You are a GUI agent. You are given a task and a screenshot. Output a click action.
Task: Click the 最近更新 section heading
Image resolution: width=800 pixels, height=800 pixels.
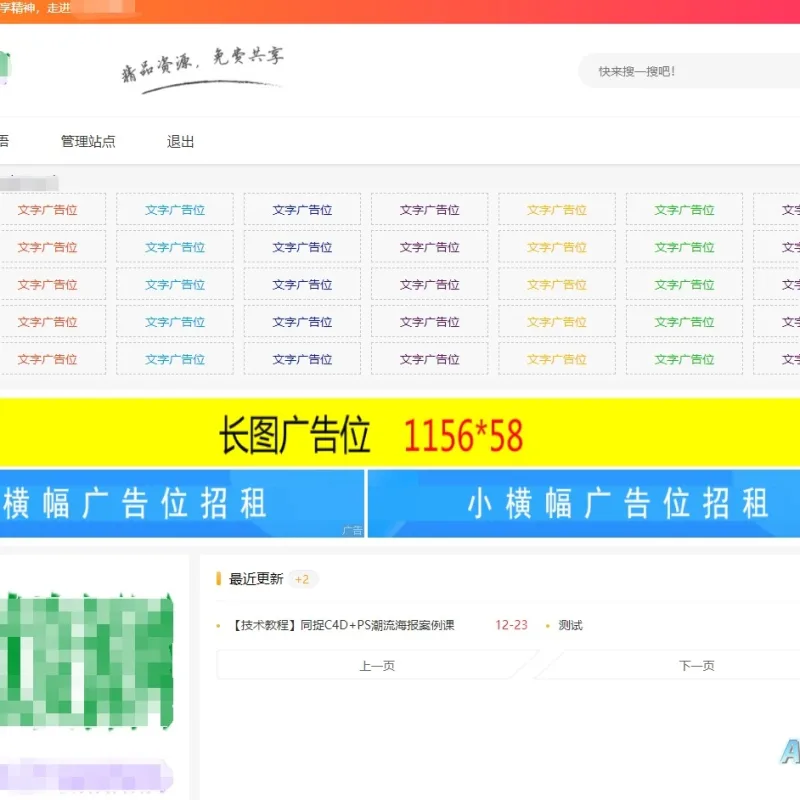(256, 579)
